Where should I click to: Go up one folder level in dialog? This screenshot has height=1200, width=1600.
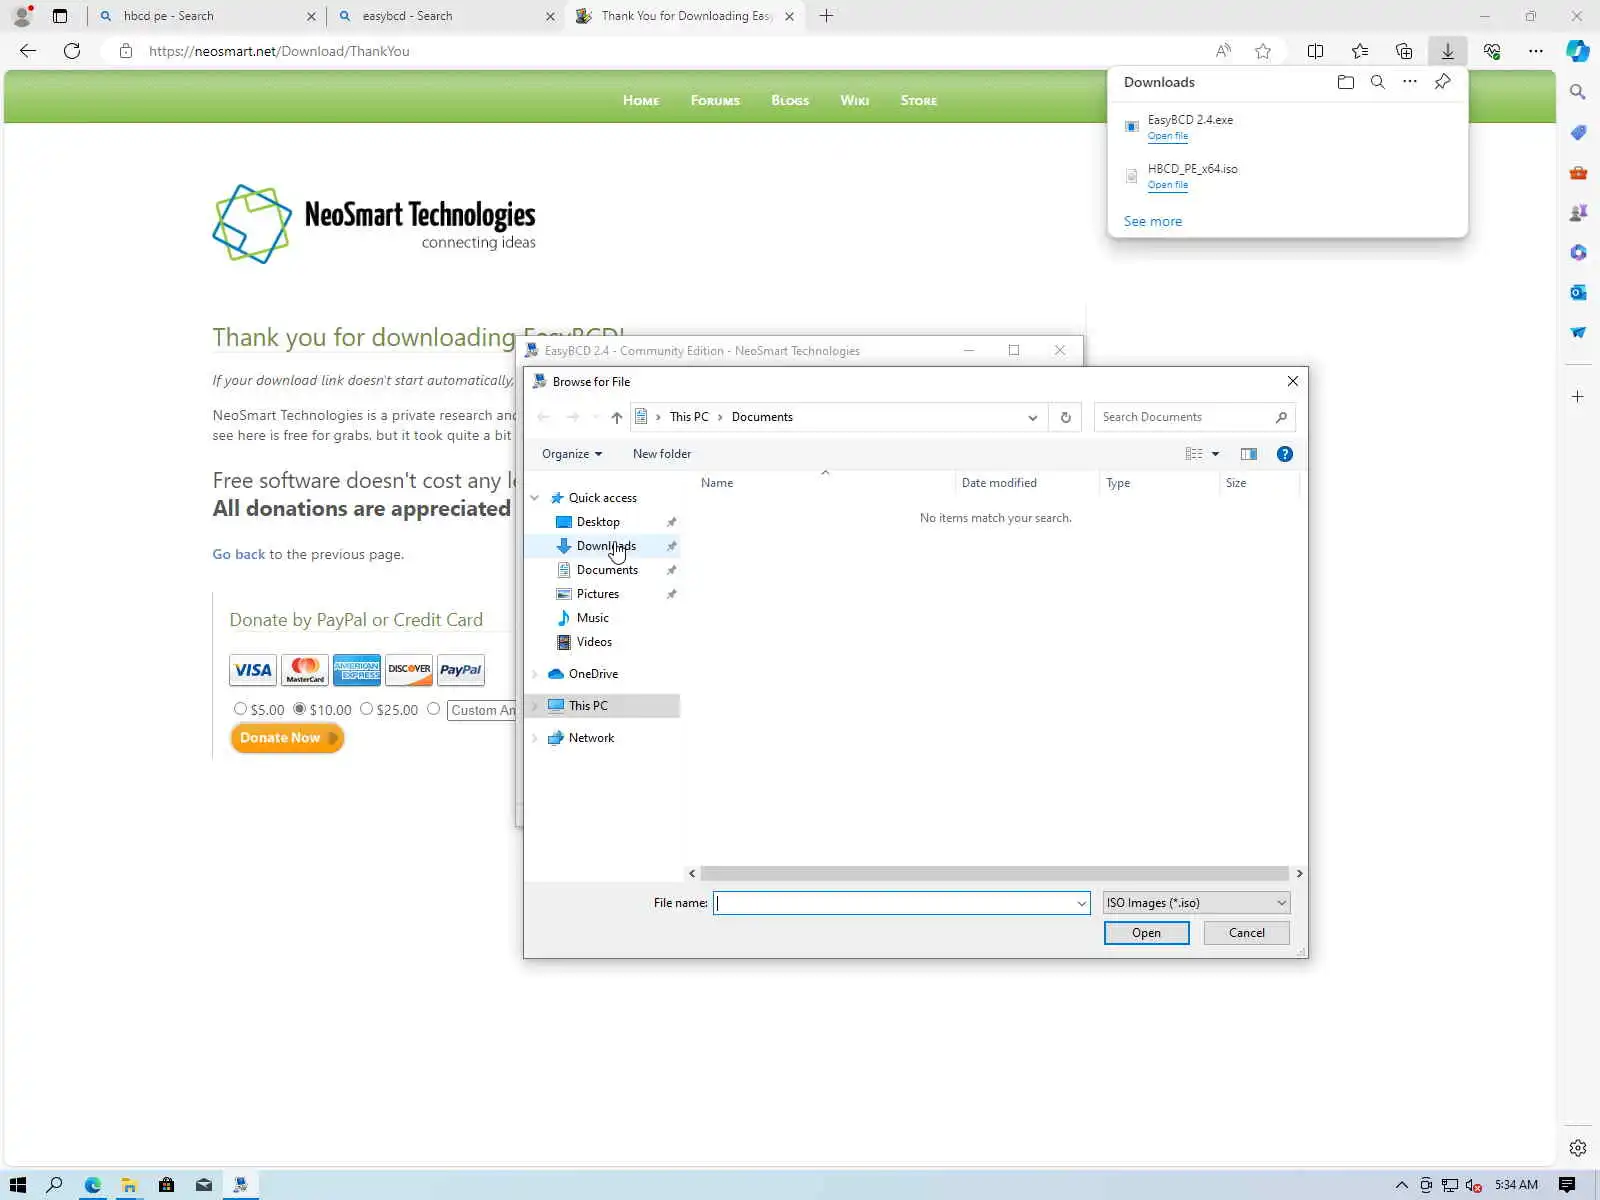(616, 417)
